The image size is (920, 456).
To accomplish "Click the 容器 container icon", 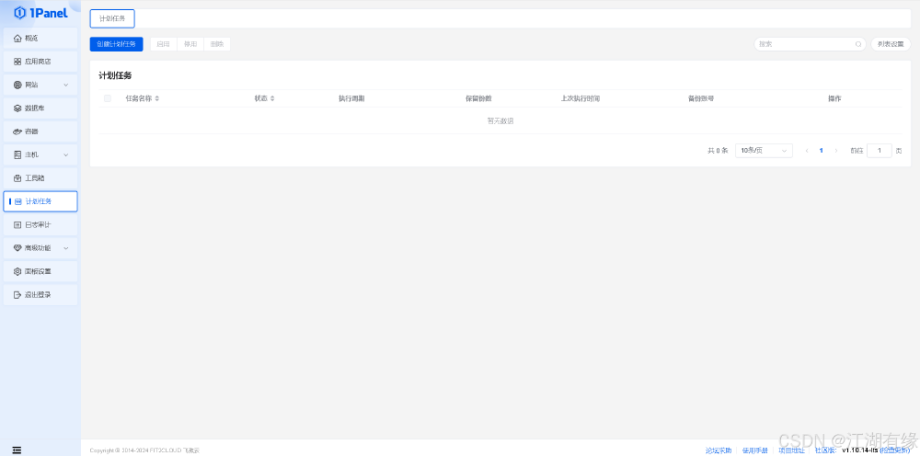I will tap(17, 131).
